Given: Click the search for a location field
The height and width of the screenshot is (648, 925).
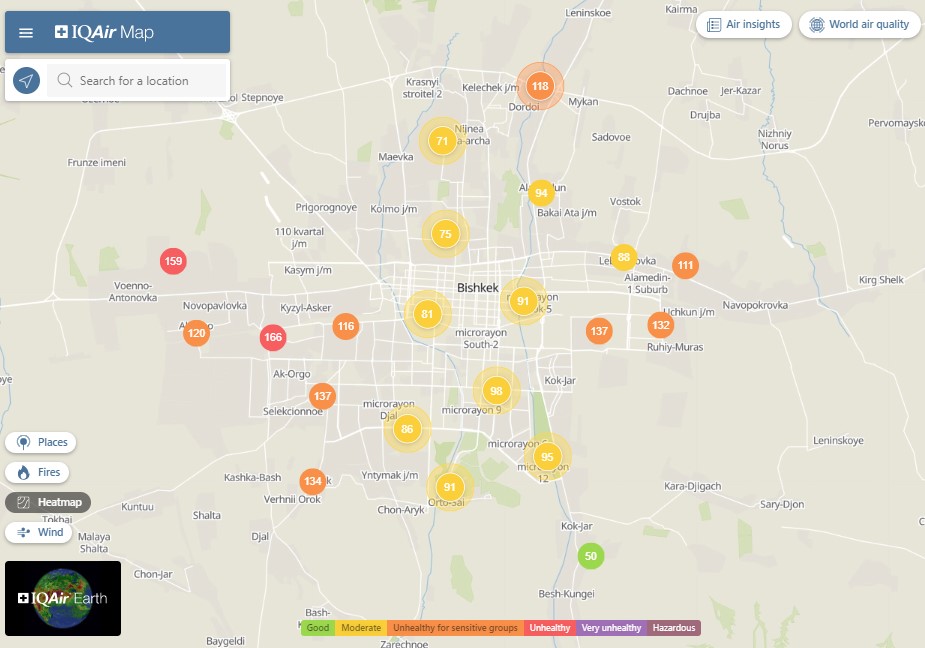Looking at the screenshot, I should 140,81.
